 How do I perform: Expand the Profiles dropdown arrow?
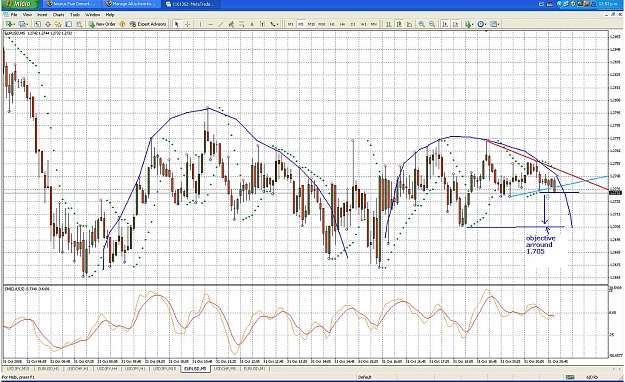[28, 25]
